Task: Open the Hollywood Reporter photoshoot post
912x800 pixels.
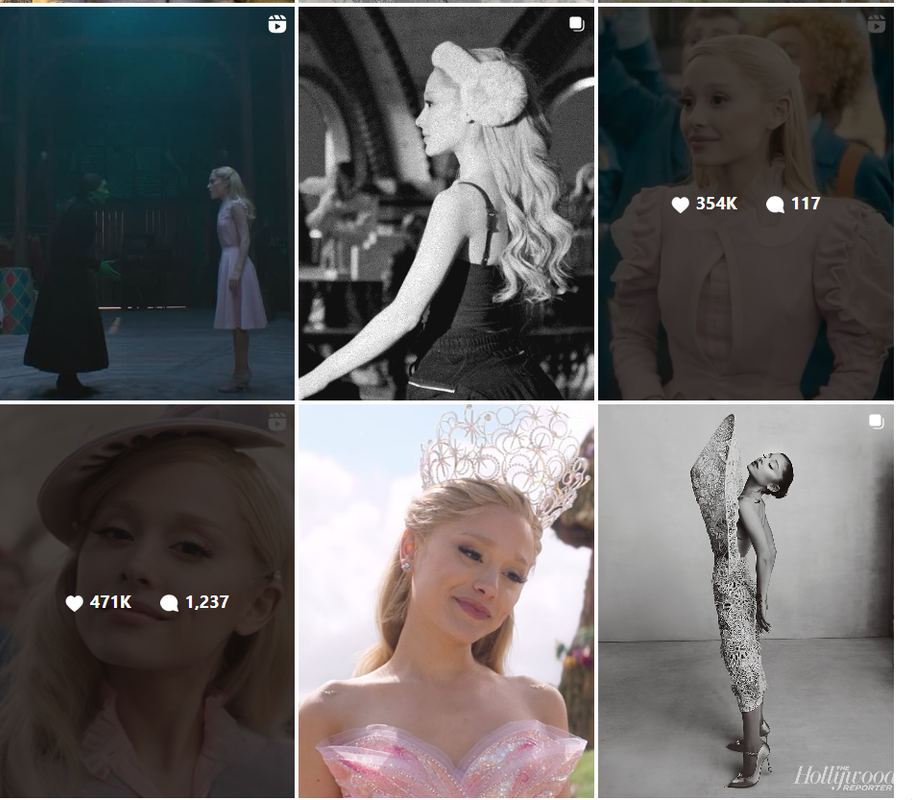Action: (746, 601)
